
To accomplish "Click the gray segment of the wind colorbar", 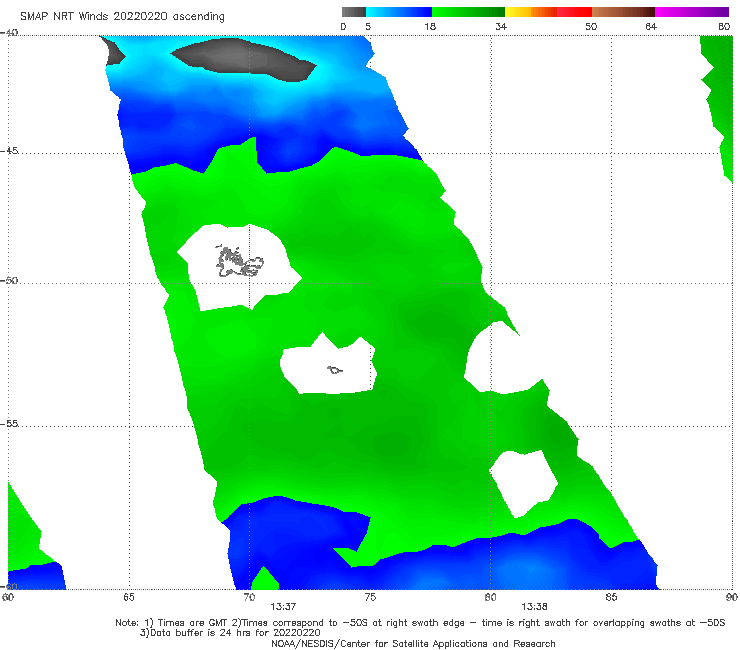I will (x=354, y=12).
